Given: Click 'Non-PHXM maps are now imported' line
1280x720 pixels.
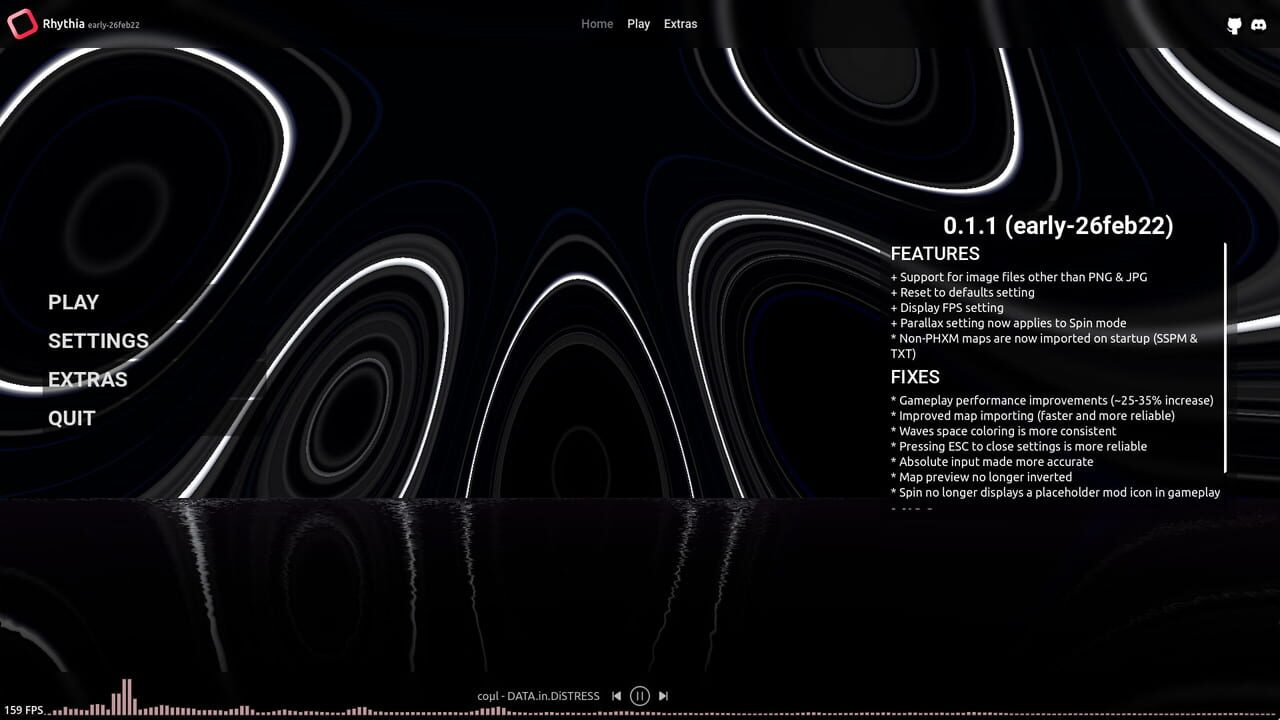Looking at the screenshot, I should pos(1044,346).
